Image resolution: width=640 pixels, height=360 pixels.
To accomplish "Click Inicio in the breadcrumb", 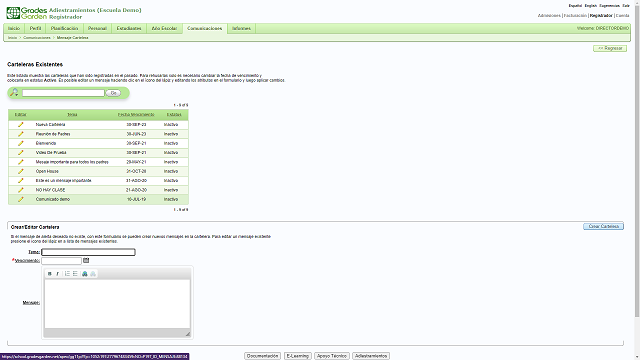I will pos(13,38).
